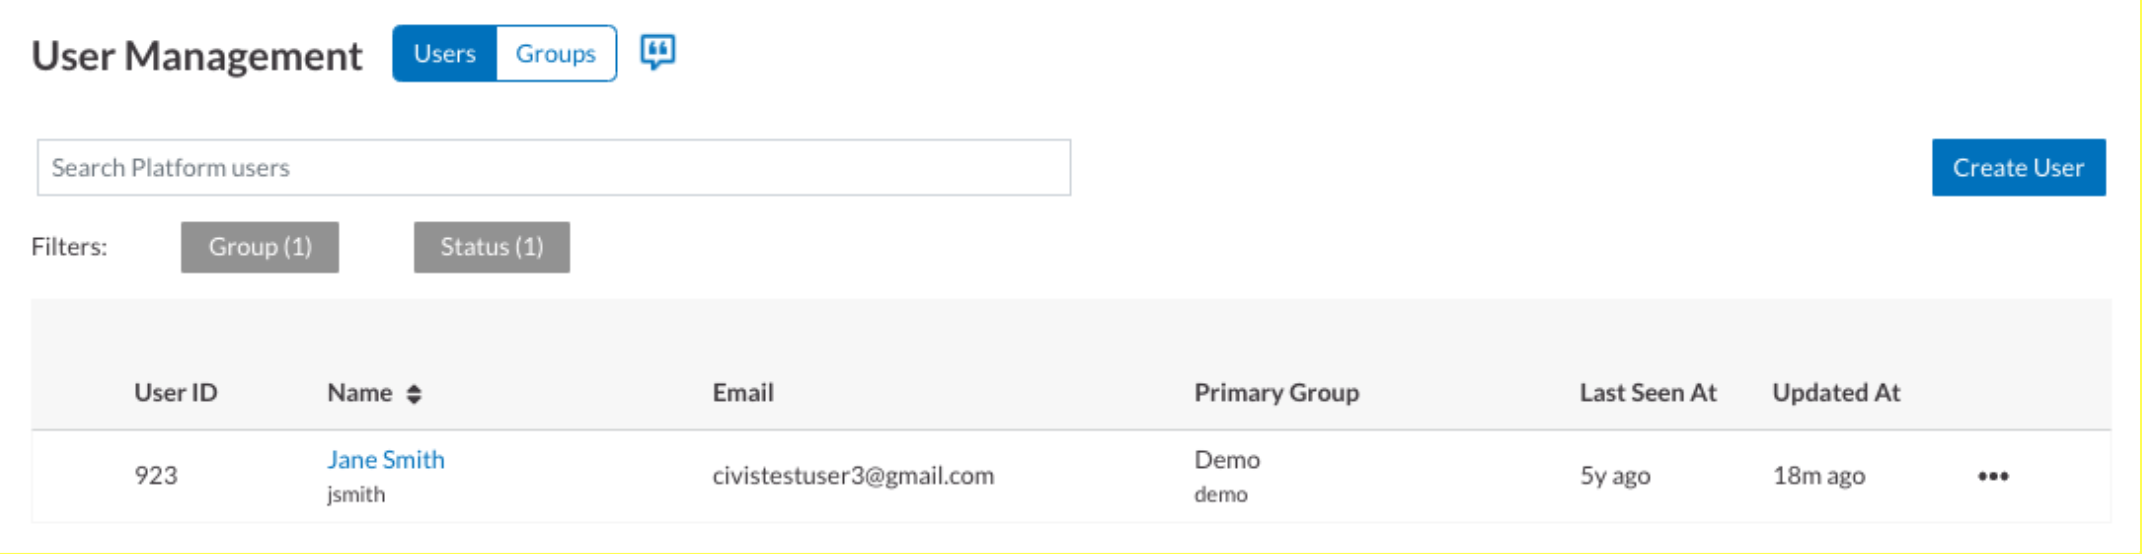Screen dimensions: 2142x554
Task: Expand the Group (1) filter
Action: pyautogui.click(x=260, y=247)
